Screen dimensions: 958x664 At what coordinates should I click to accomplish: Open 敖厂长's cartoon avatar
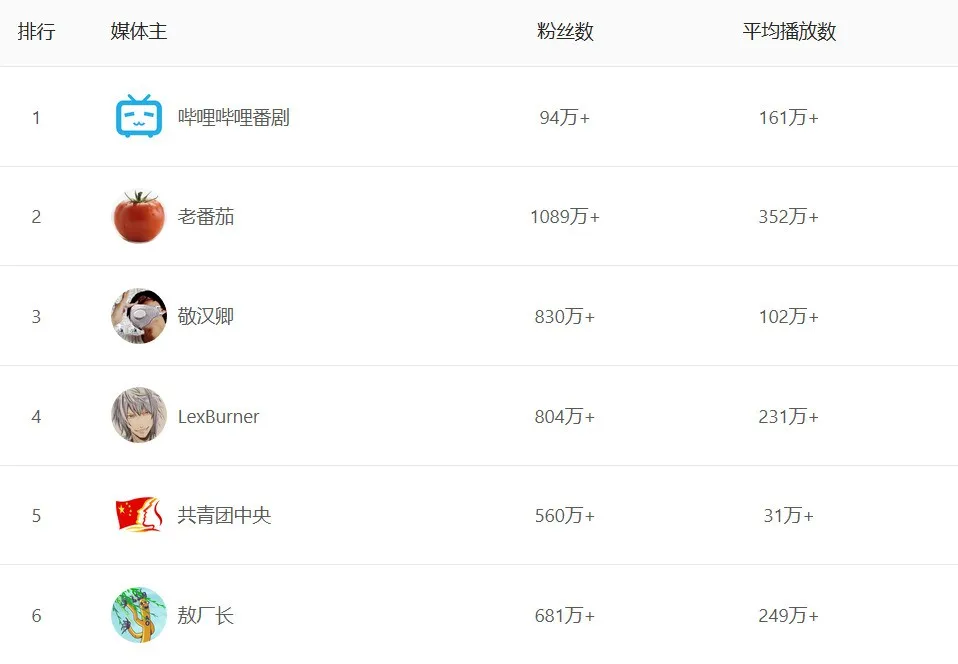(x=138, y=615)
